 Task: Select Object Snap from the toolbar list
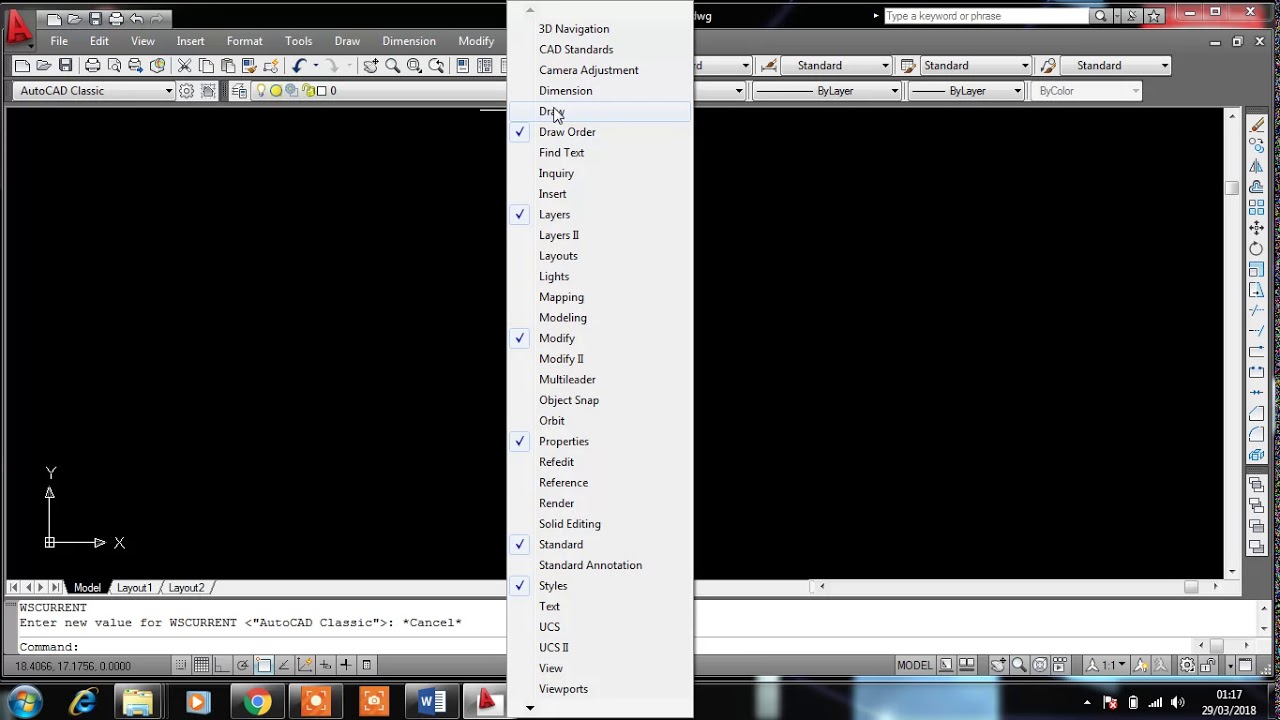(600, 400)
